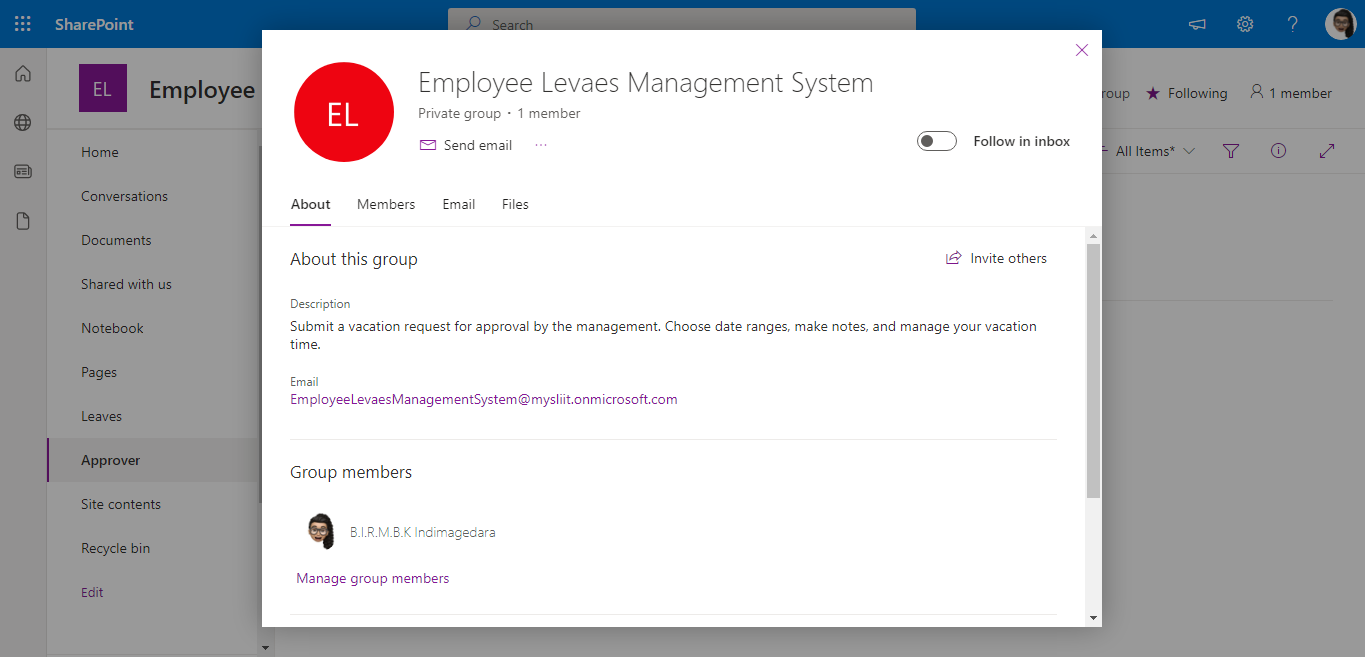The height and width of the screenshot is (657, 1365).
Task: Open the help question mark icon
Action: pyautogui.click(x=1293, y=24)
